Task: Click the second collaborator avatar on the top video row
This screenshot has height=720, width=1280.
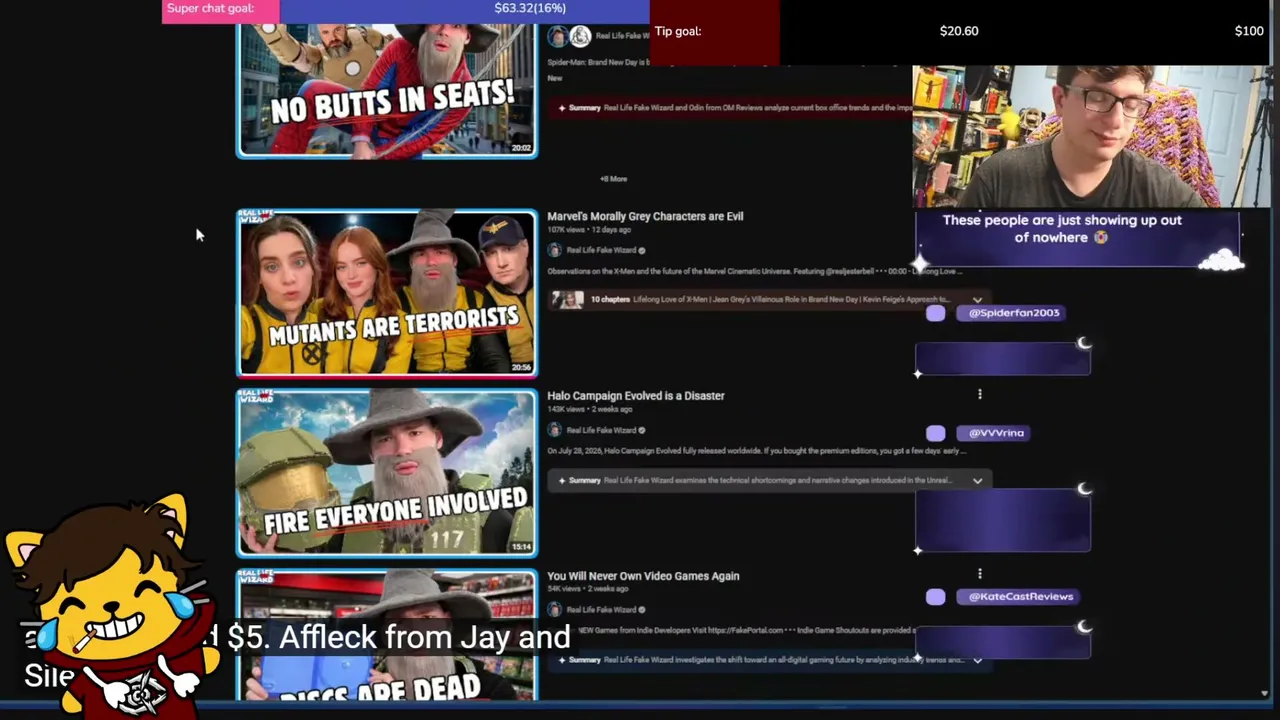Action: (x=580, y=37)
